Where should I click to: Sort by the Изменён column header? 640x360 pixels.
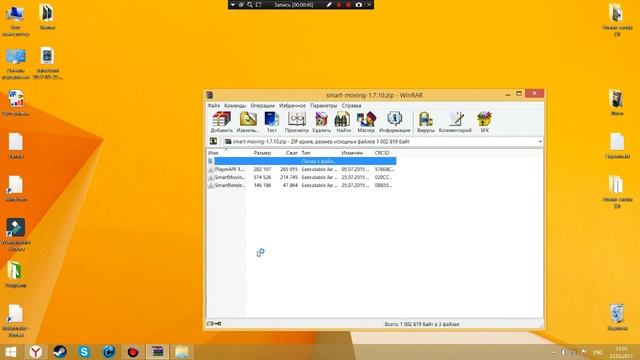coord(352,153)
